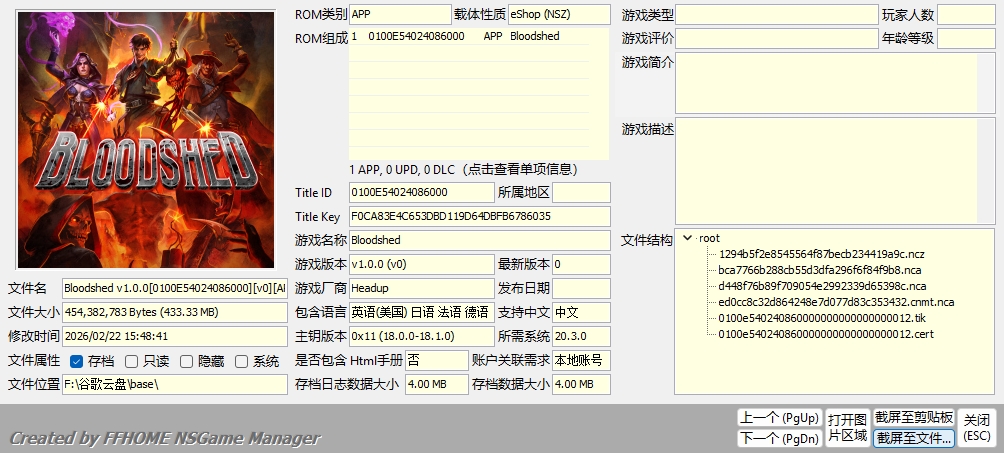1004x453 pixels.
Task: Click the Title Key value field
Action: (479, 216)
